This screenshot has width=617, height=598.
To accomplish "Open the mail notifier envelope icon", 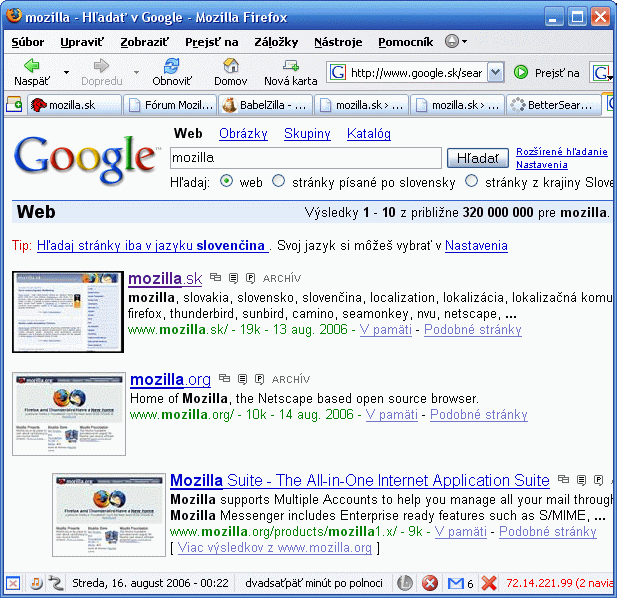I will click(456, 583).
